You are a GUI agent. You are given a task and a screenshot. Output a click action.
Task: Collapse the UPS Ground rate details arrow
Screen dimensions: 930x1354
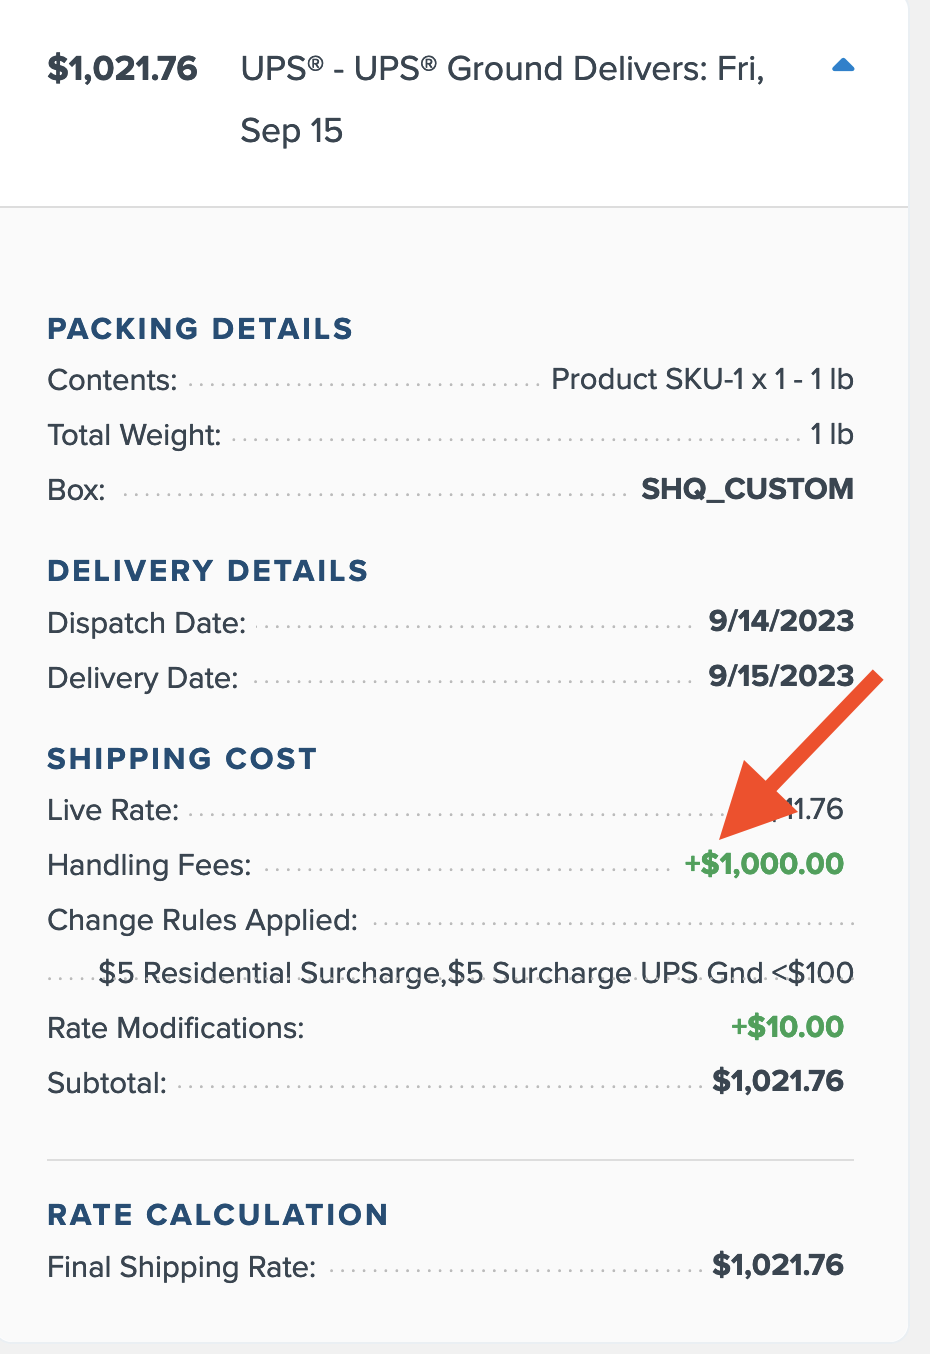click(x=843, y=66)
